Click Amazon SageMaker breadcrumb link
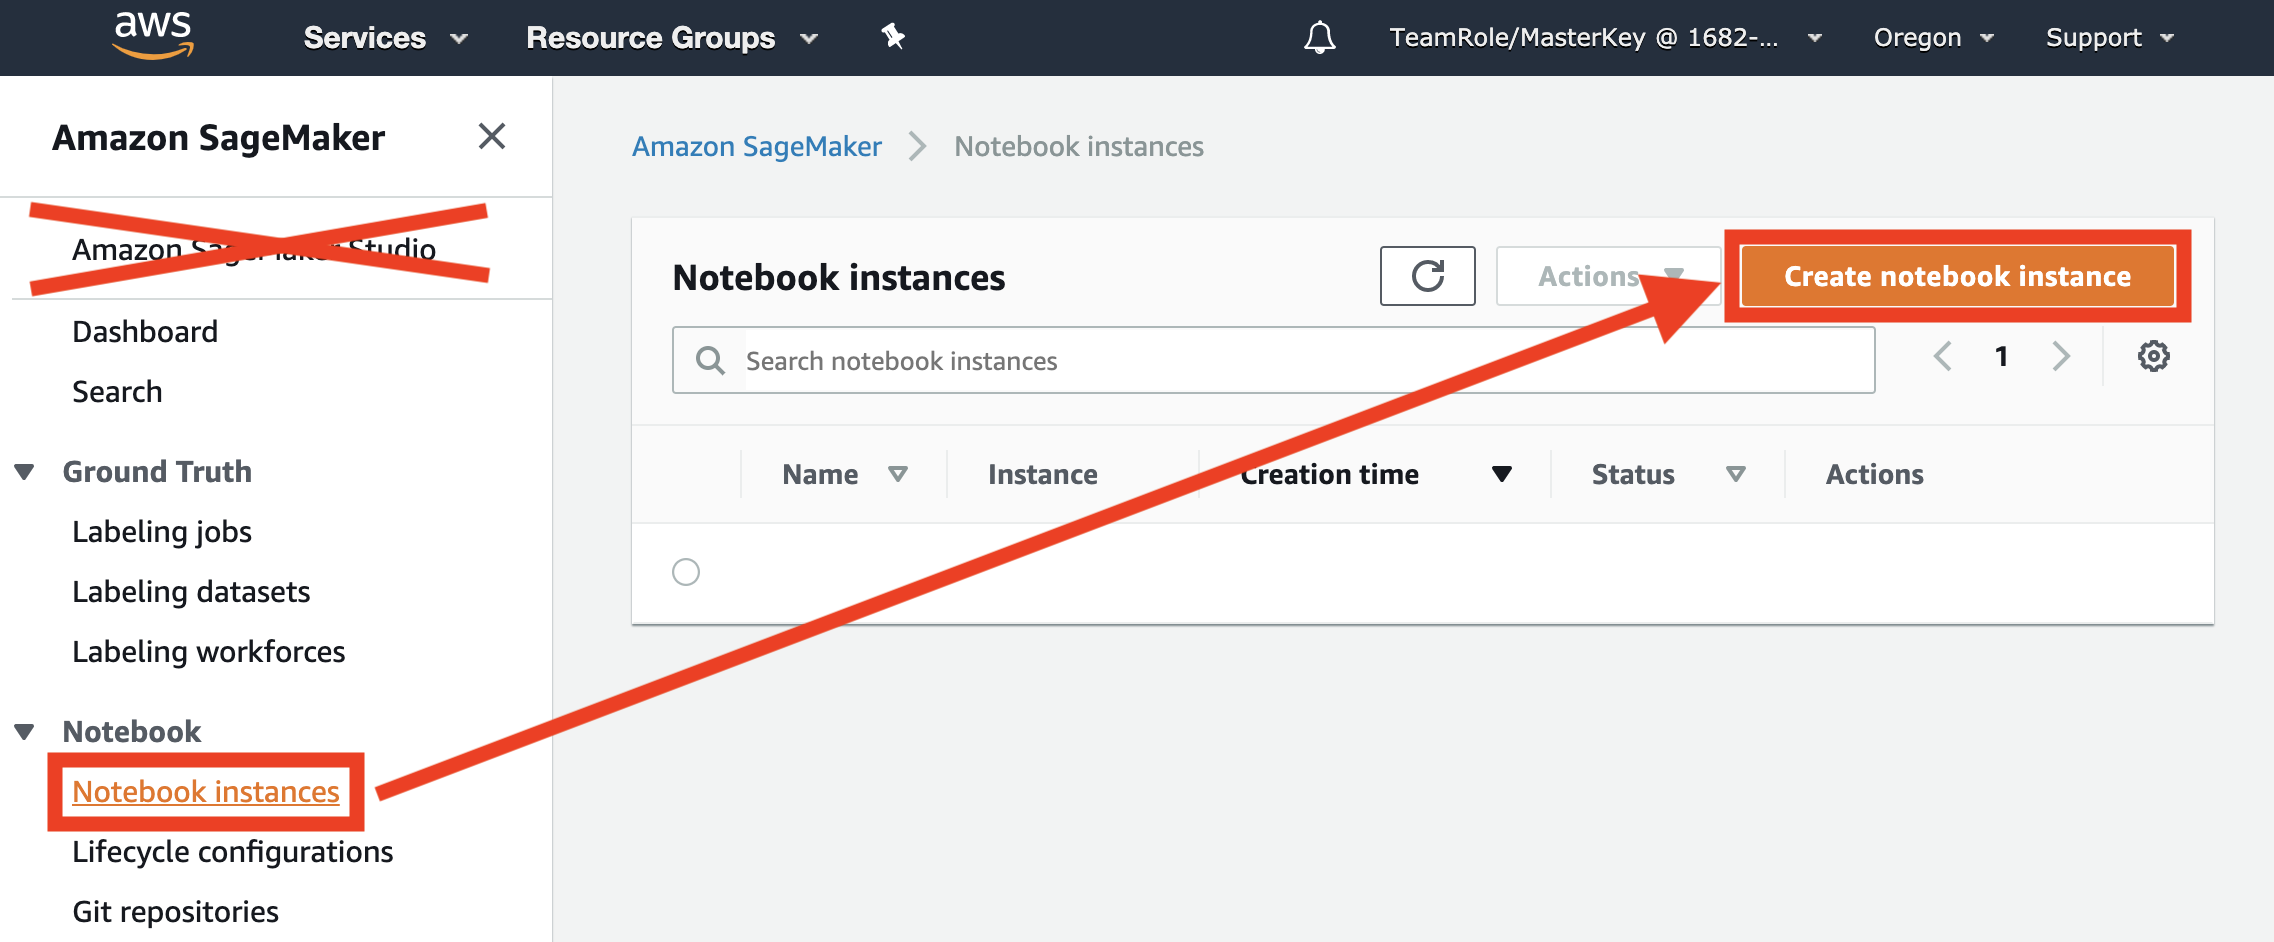Viewport: 2274px width, 942px height. (x=757, y=147)
